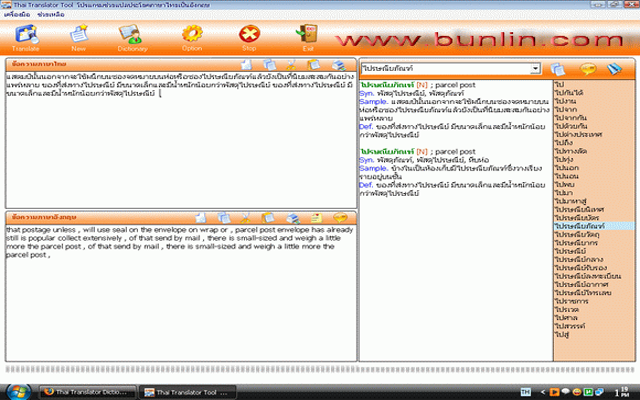Select ไปถึง in the word list

tap(564, 142)
